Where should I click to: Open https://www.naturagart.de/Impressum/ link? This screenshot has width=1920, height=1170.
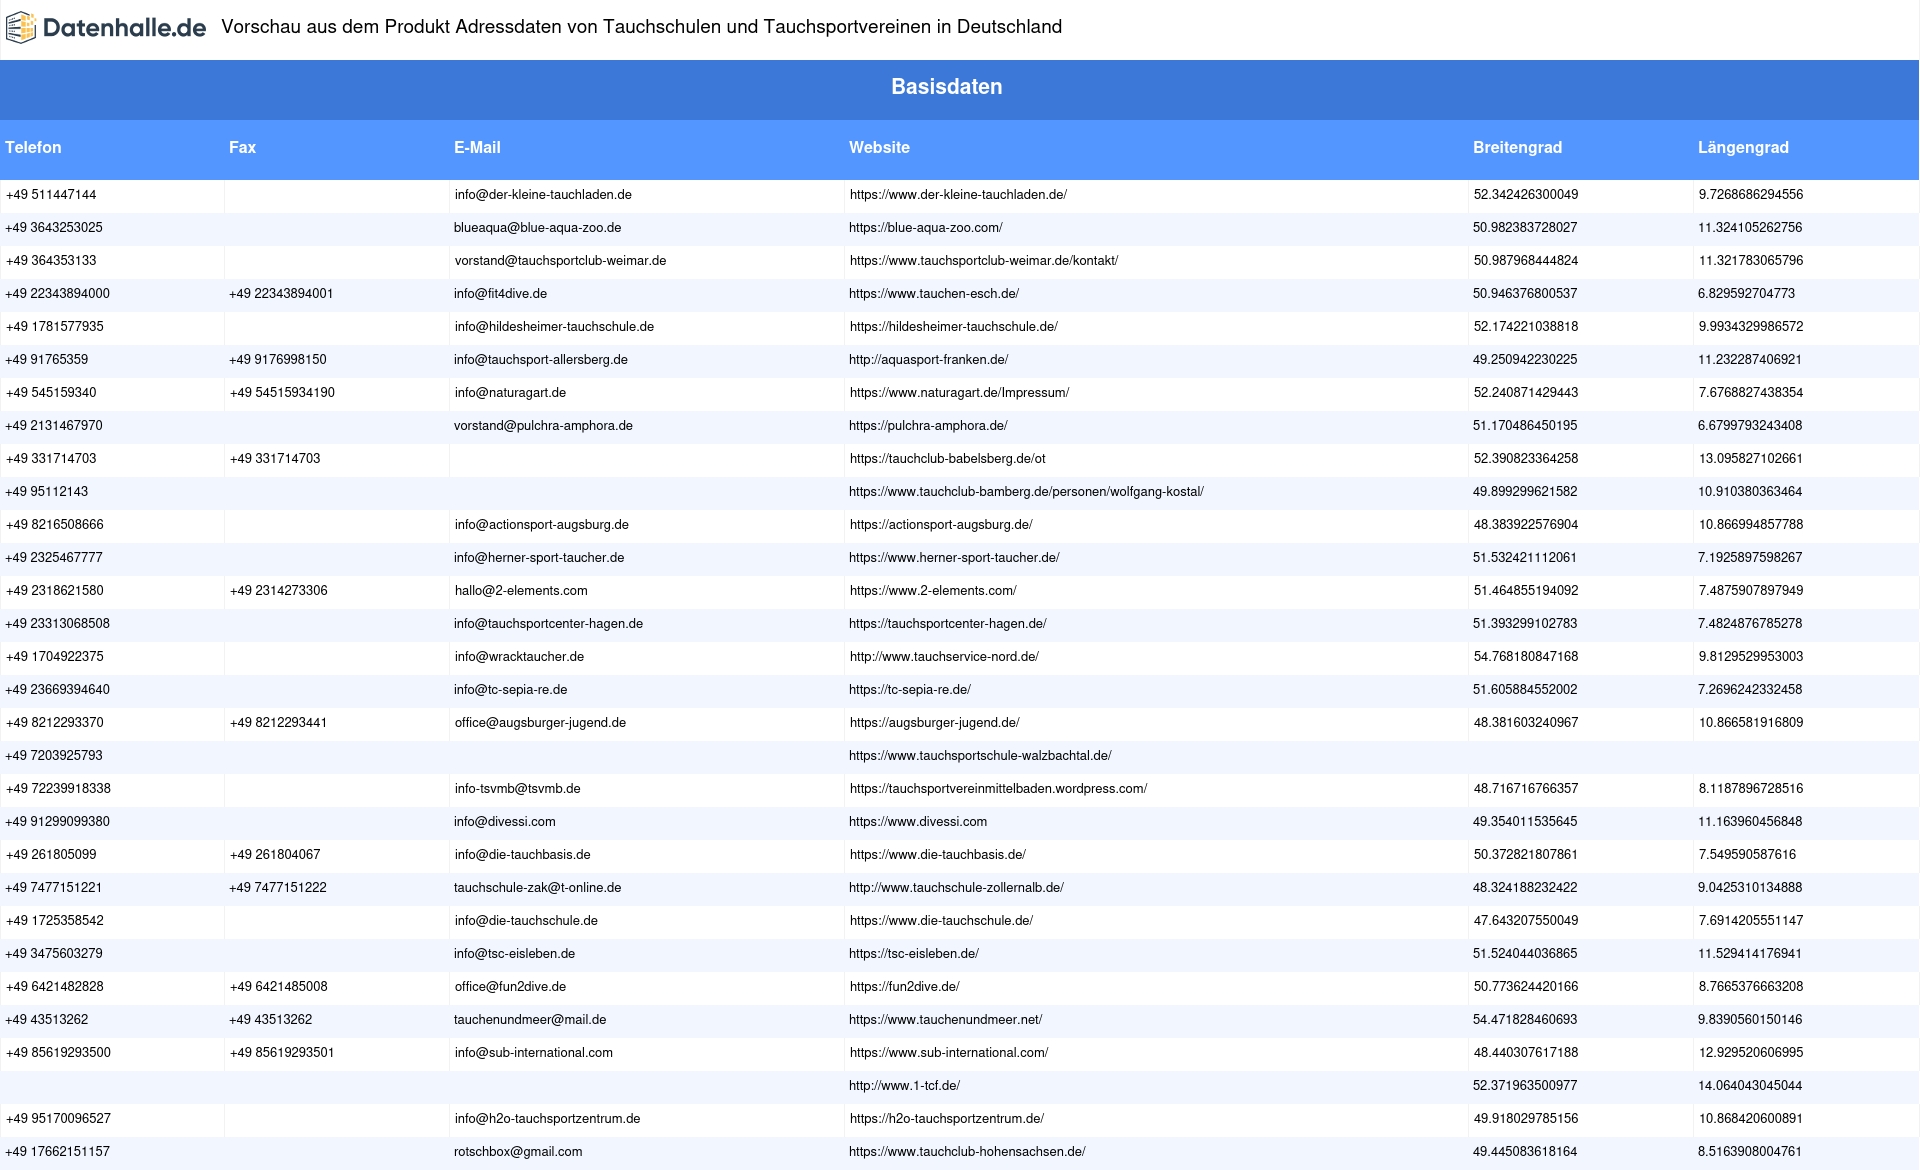pos(959,393)
